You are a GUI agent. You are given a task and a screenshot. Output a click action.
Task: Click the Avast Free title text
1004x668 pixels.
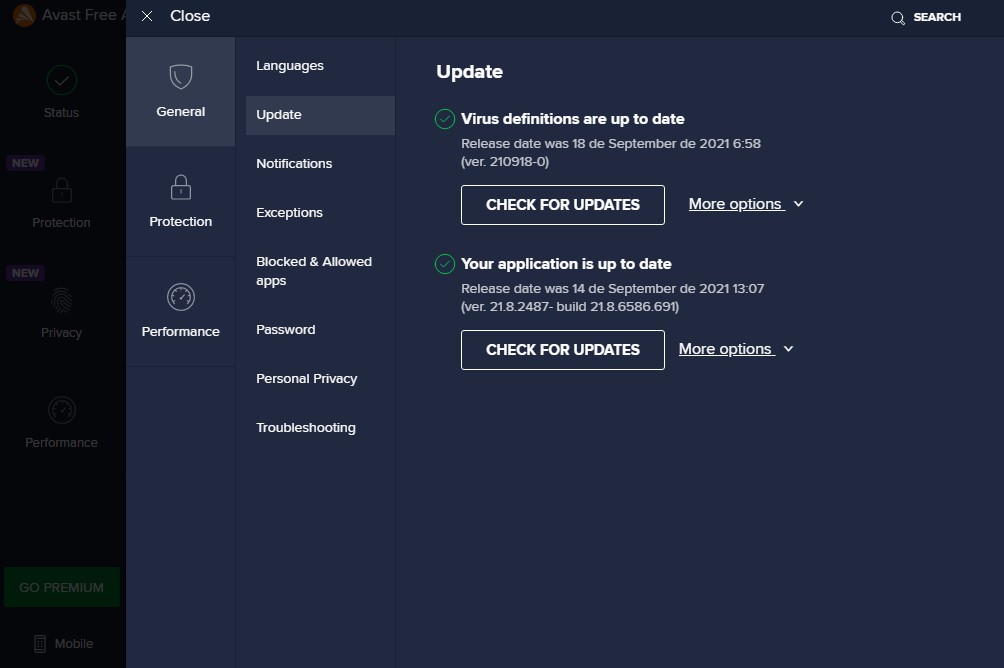[82, 15]
